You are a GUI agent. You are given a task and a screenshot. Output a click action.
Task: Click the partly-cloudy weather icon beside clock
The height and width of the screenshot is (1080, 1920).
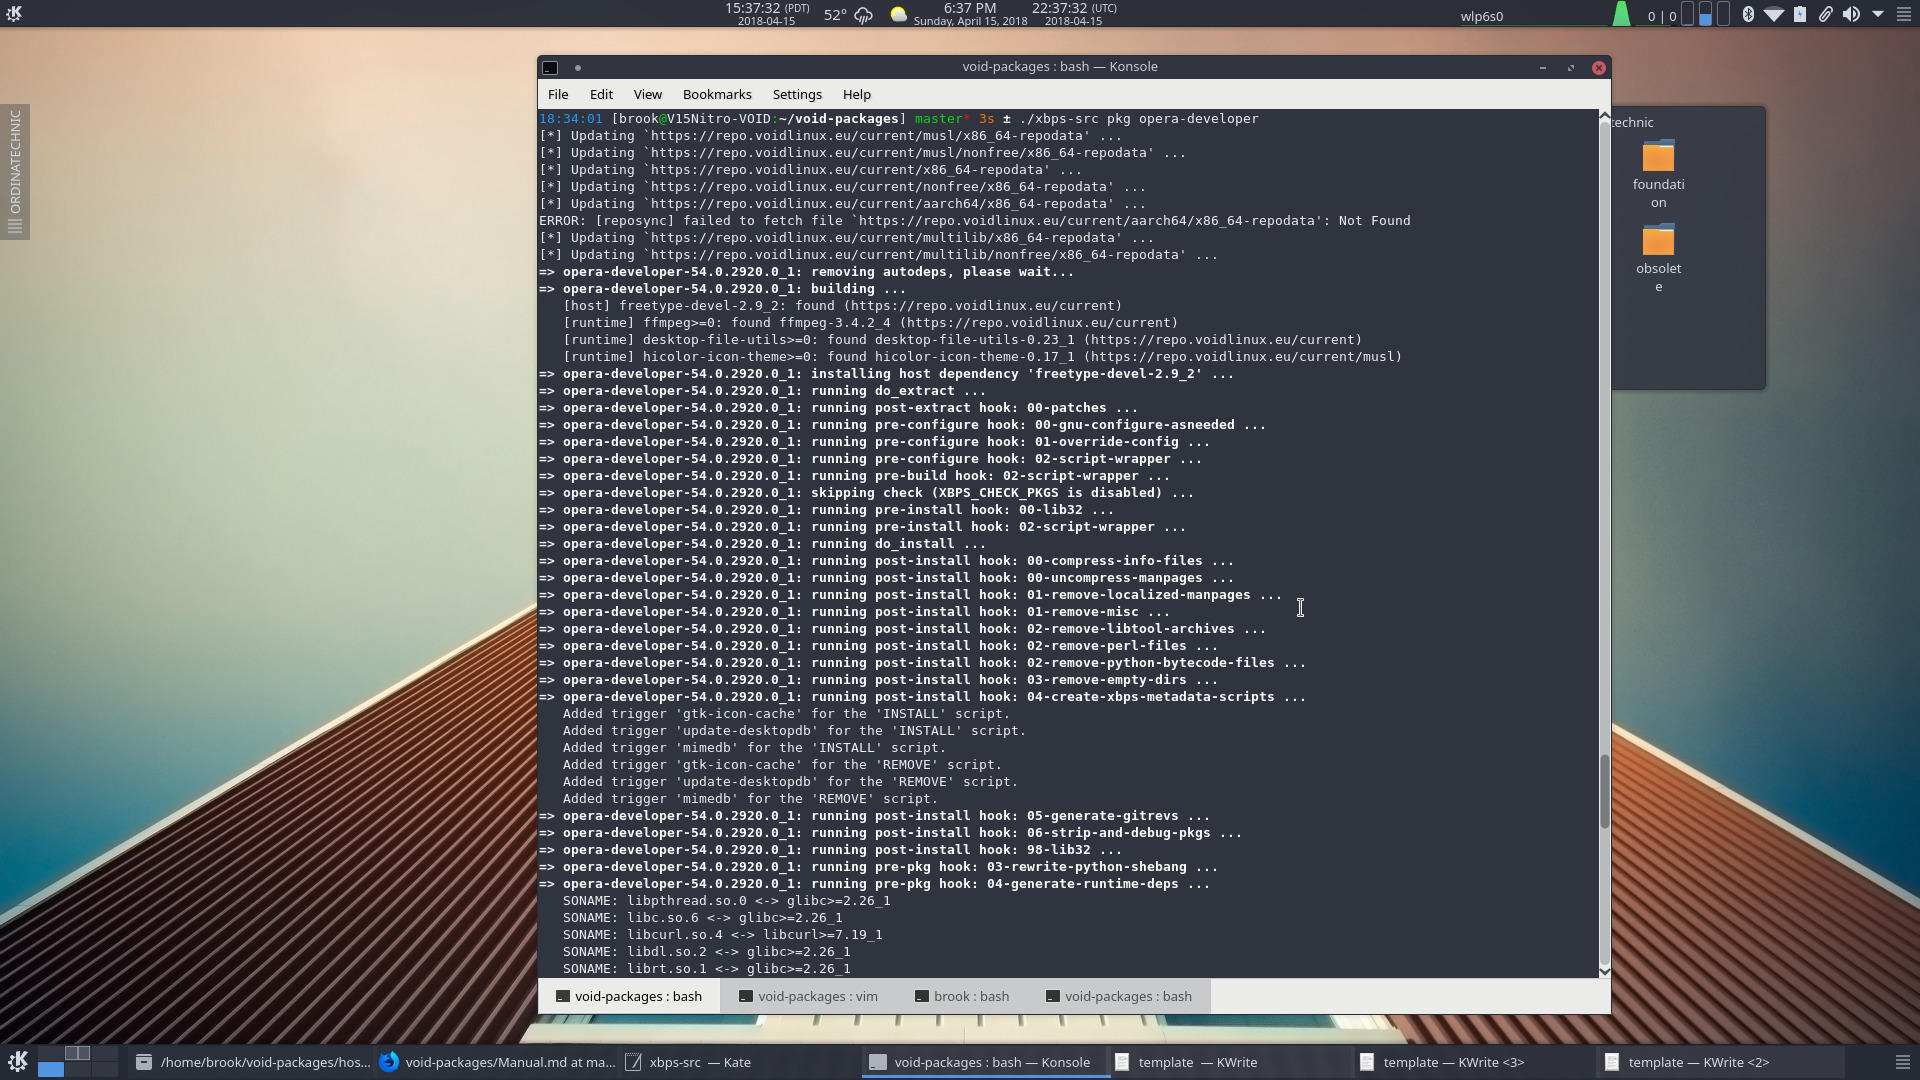(898, 14)
